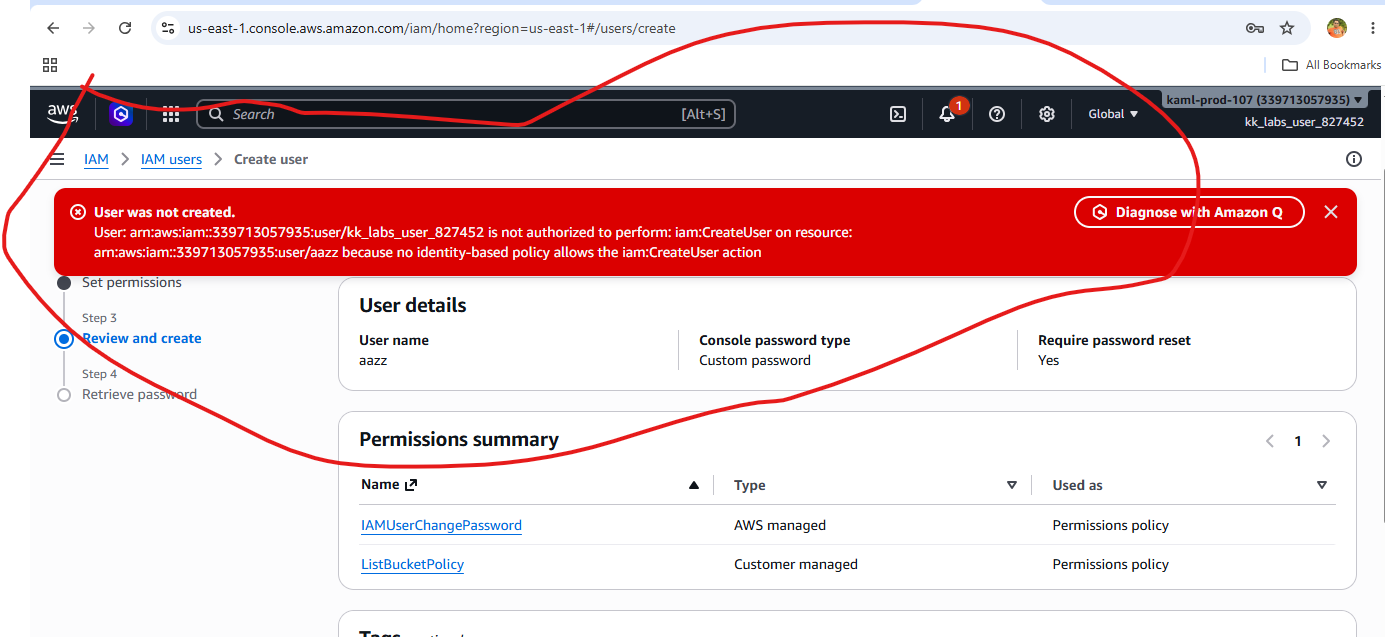1385x637 pixels.
Task: Click the error status icon in banner
Action: 78,212
